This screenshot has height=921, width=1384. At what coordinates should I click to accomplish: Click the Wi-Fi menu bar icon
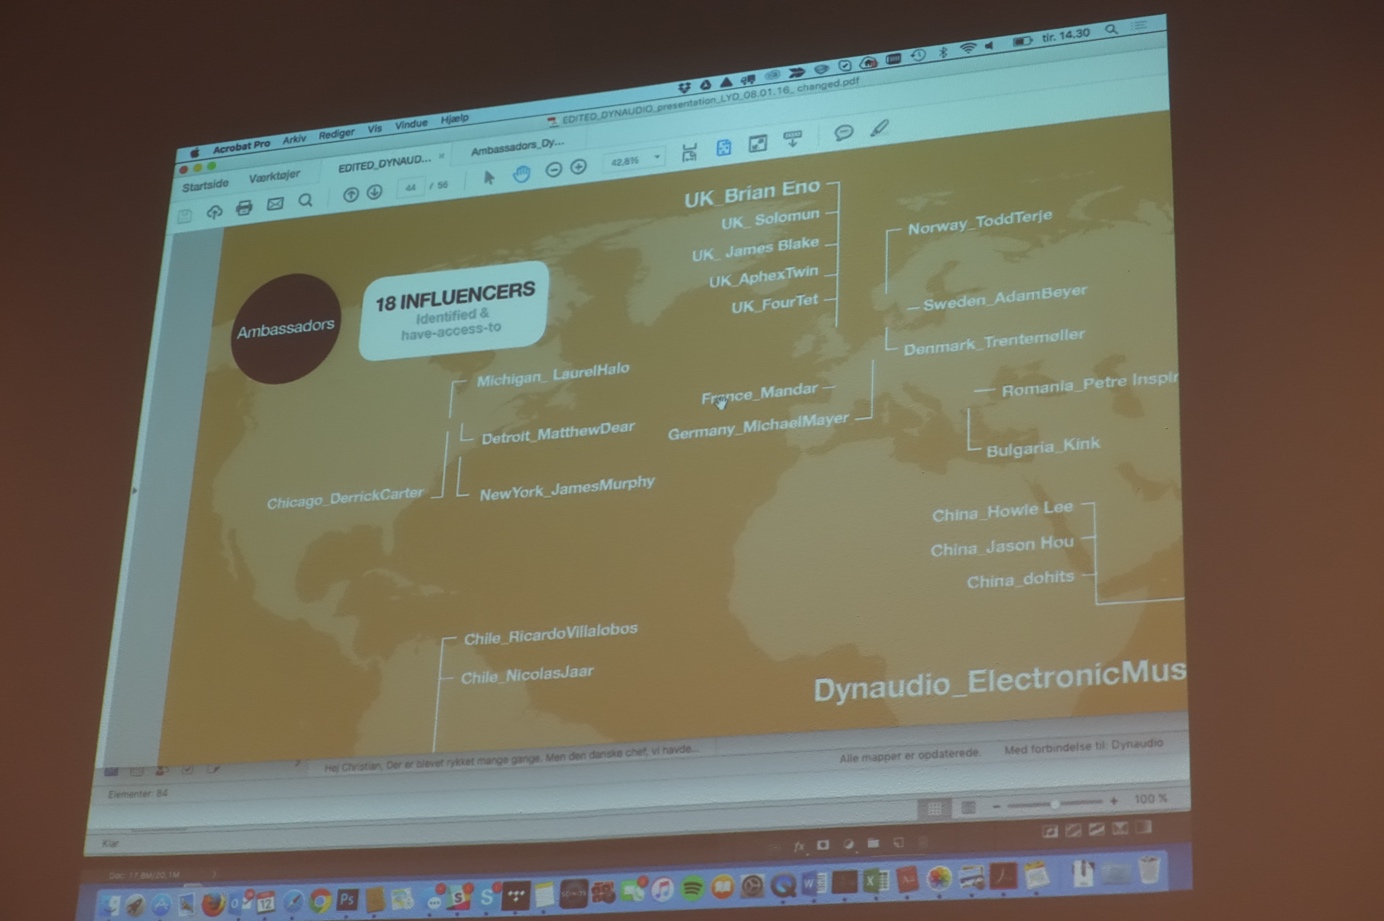pyautogui.click(x=967, y=48)
